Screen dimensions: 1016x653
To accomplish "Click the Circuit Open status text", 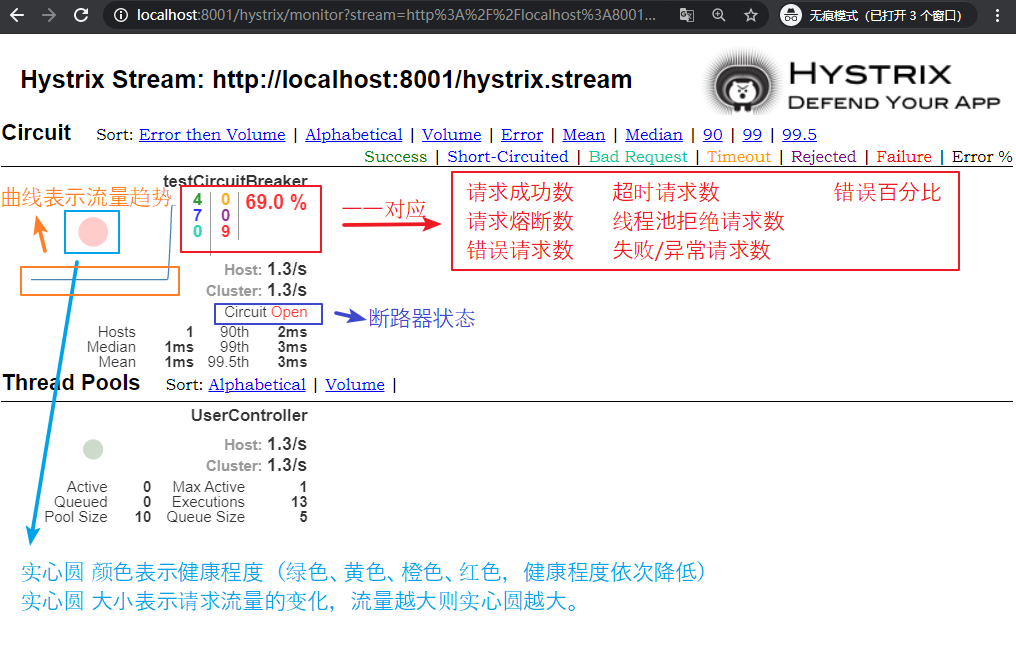I will coord(266,312).
